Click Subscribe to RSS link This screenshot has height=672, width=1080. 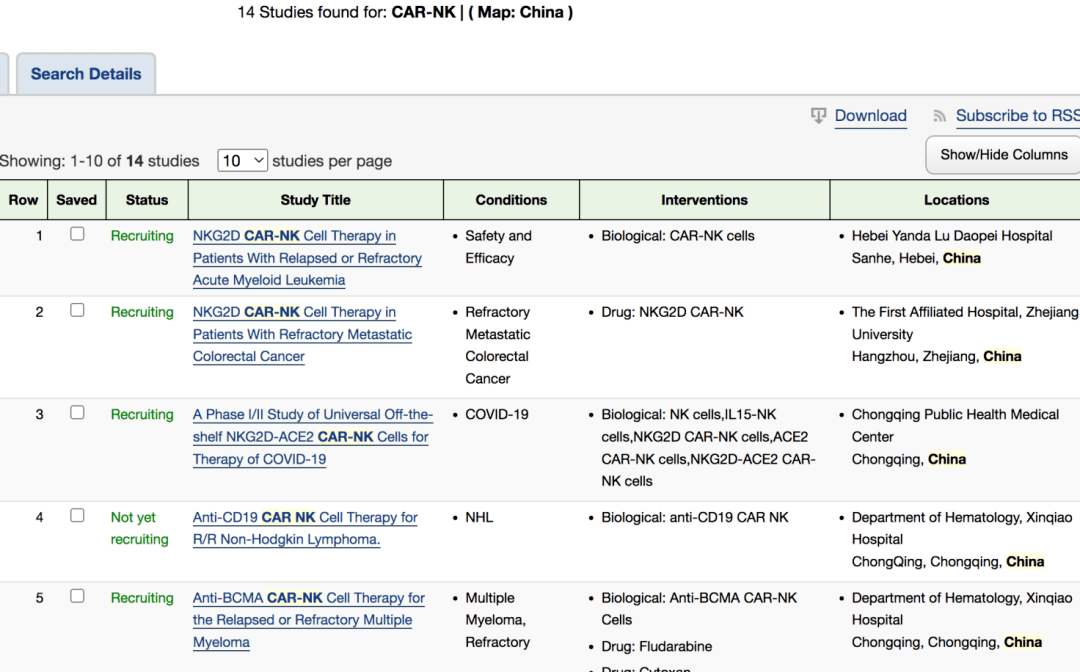(x=1017, y=116)
